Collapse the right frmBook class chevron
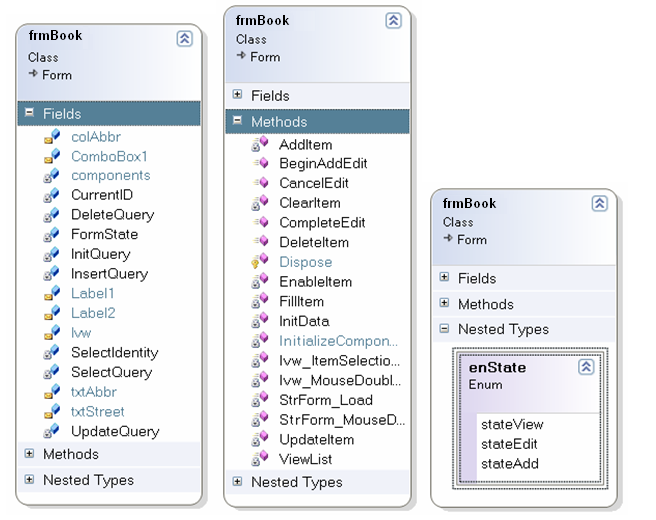Viewport: 656px width, 520px height. pos(599,204)
